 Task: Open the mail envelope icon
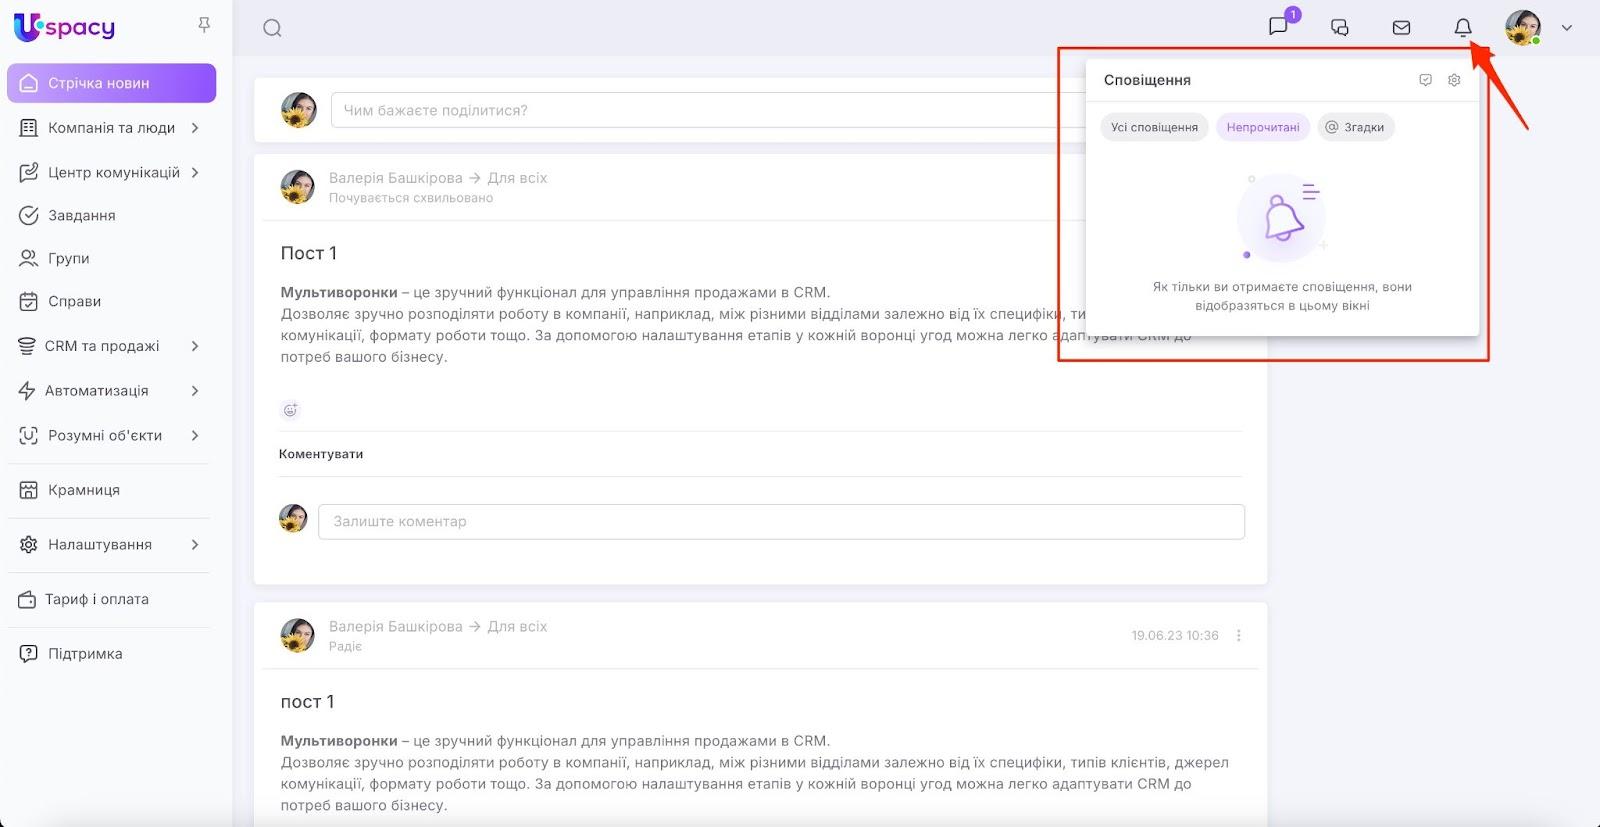point(1401,28)
